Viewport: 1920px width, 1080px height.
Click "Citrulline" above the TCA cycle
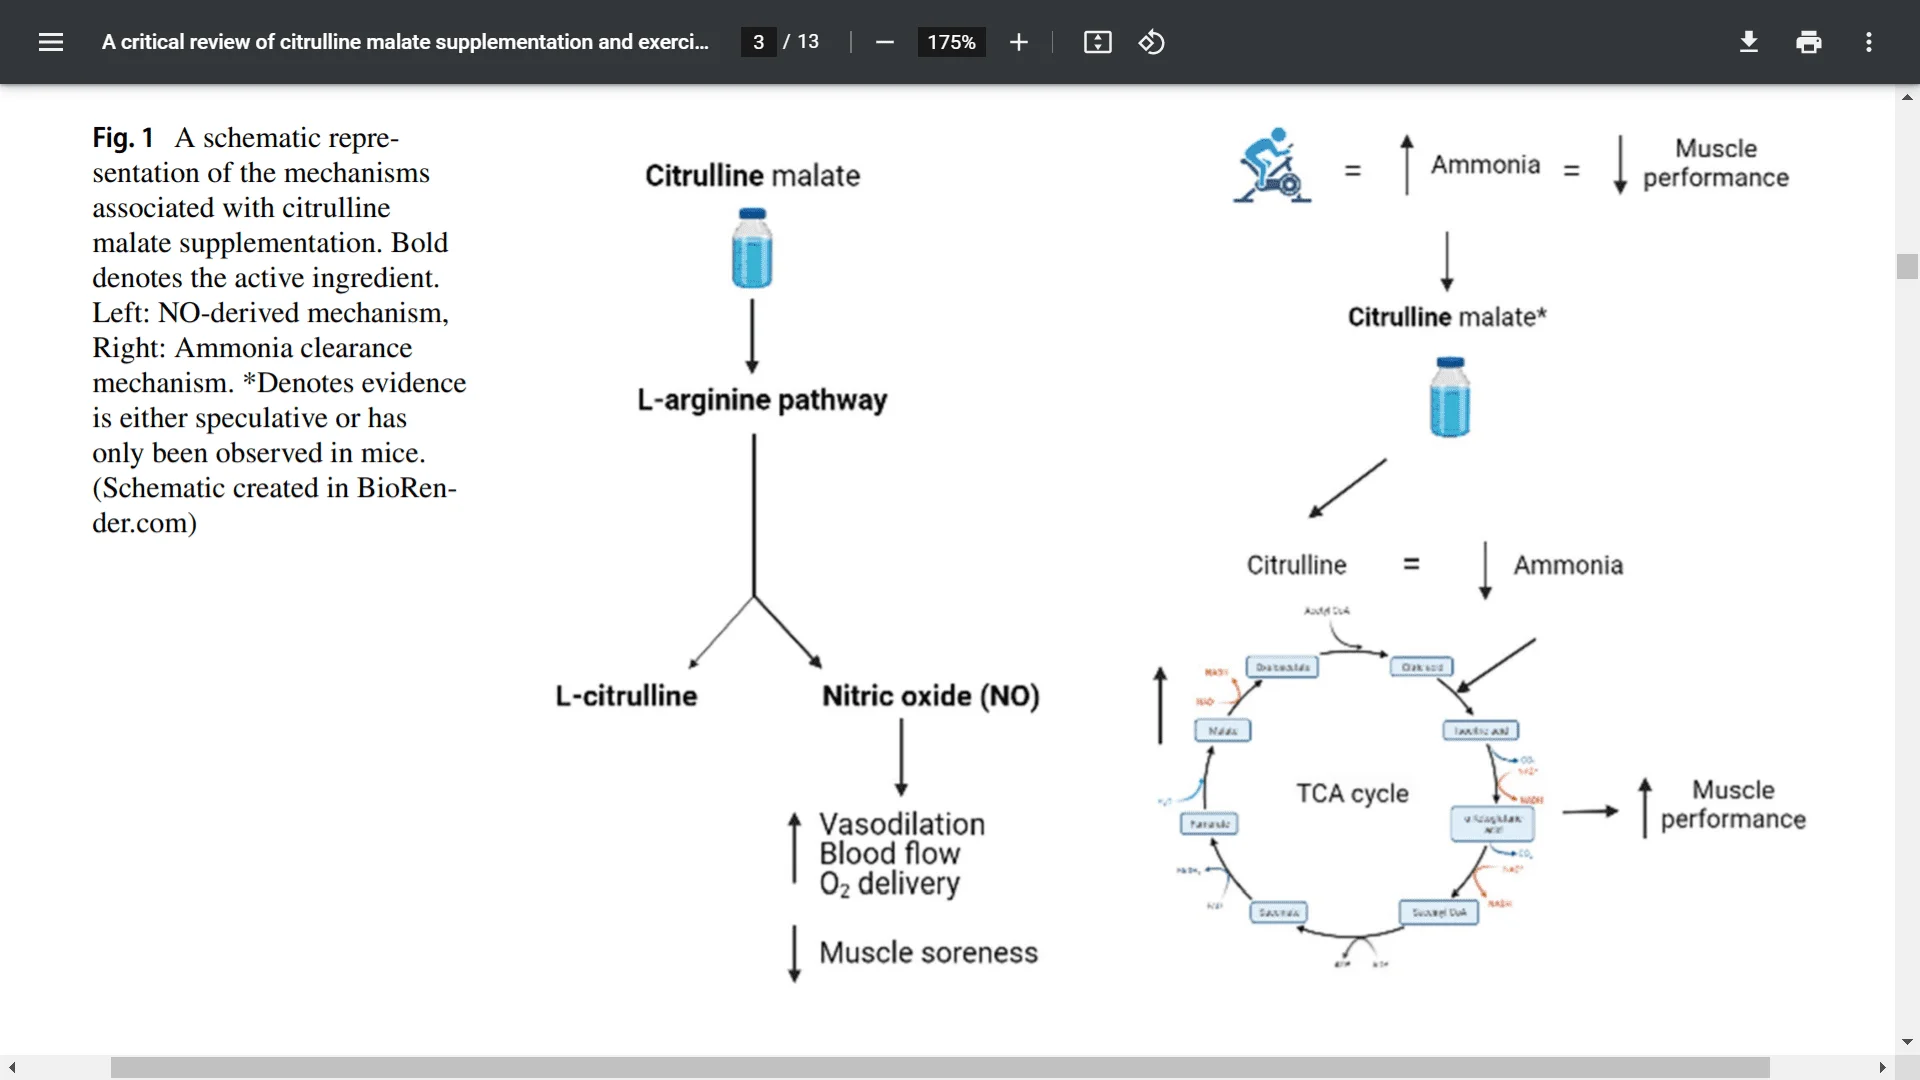click(x=1296, y=566)
